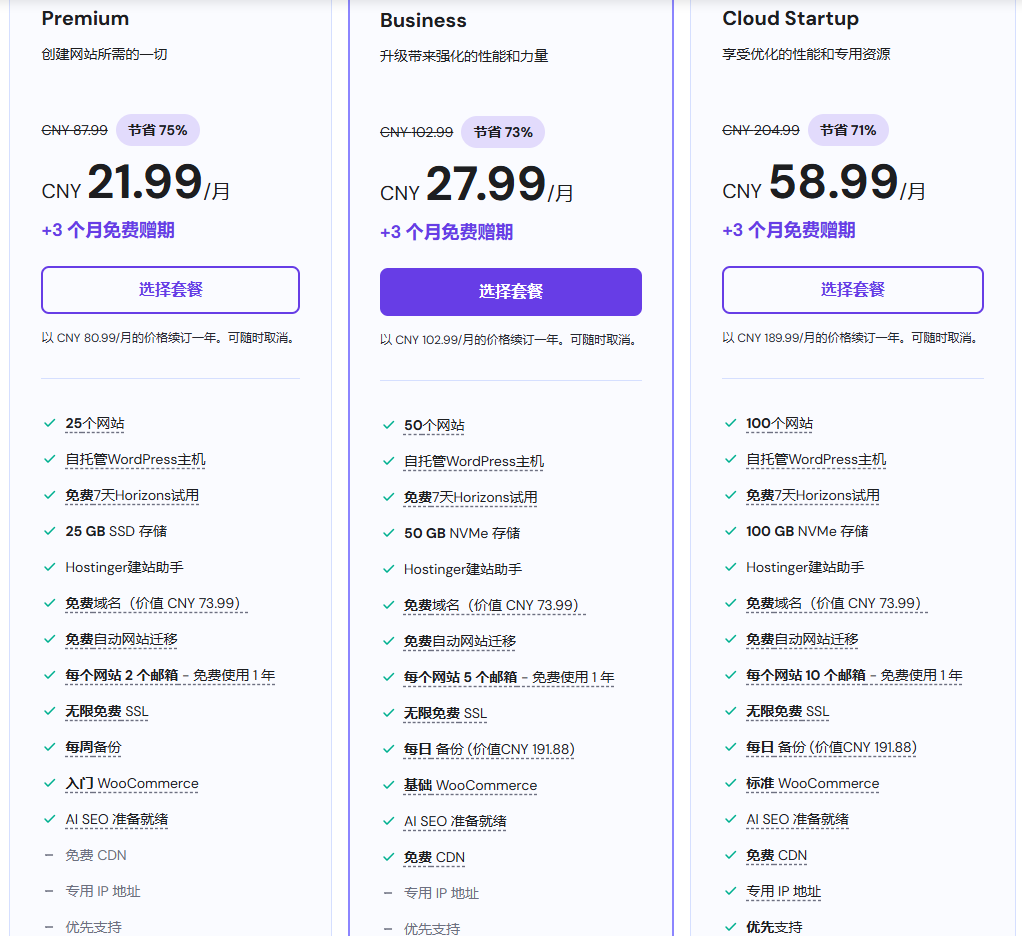Click the dash icon beside Premium's 免费 CDN
This screenshot has width=1022, height=936.
click(x=49, y=855)
